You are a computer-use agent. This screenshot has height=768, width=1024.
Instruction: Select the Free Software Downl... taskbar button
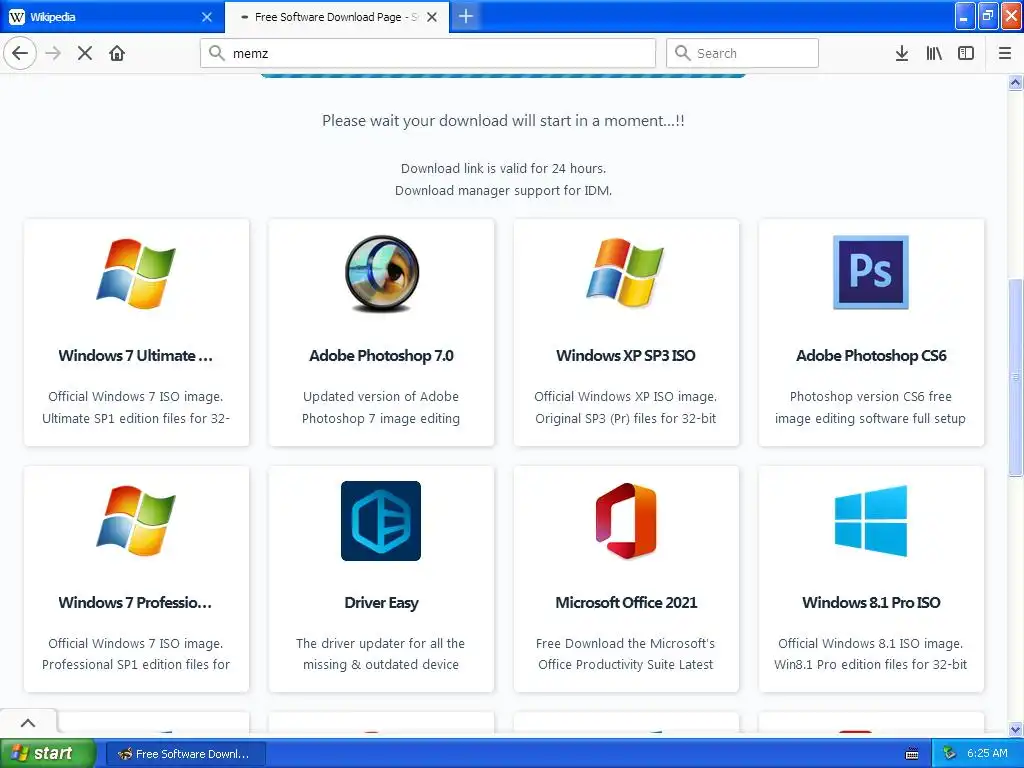pos(185,754)
